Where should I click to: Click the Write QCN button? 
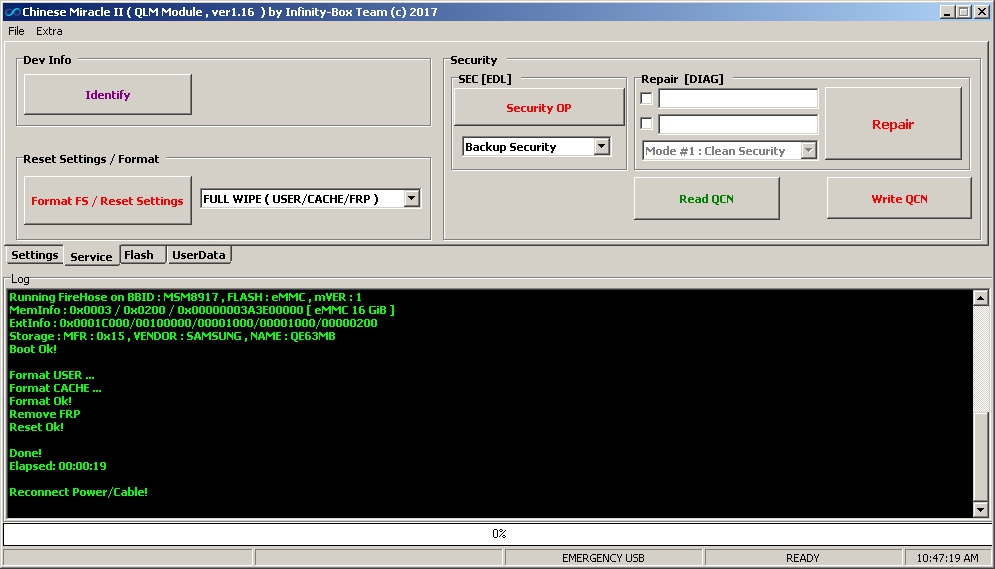pos(899,199)
